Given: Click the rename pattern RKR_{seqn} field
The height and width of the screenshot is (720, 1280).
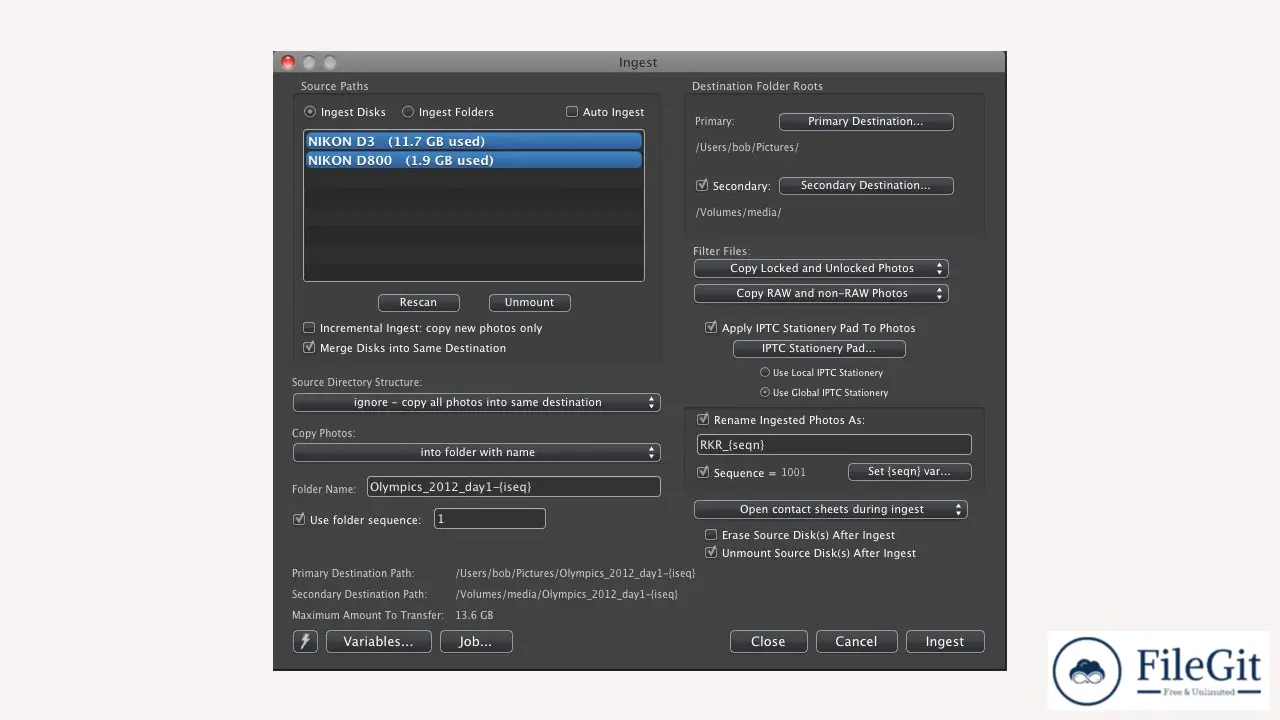Looking at the screenshot, I should tap(834, 445).
